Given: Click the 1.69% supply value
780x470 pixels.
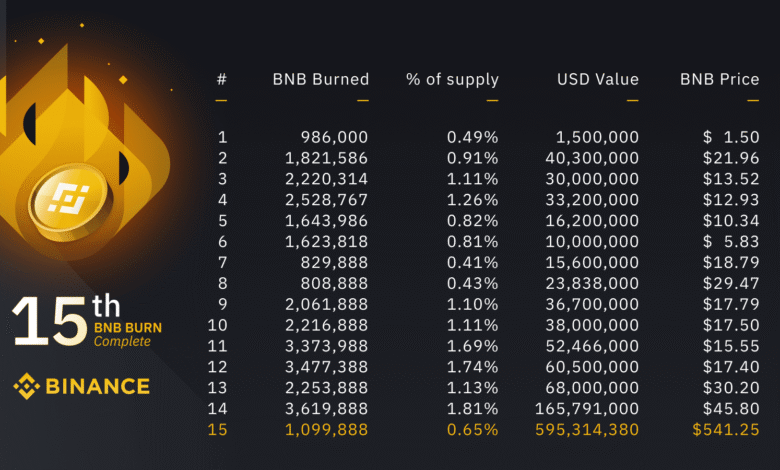Looking at the screenshot, I should tap(473, 346).
